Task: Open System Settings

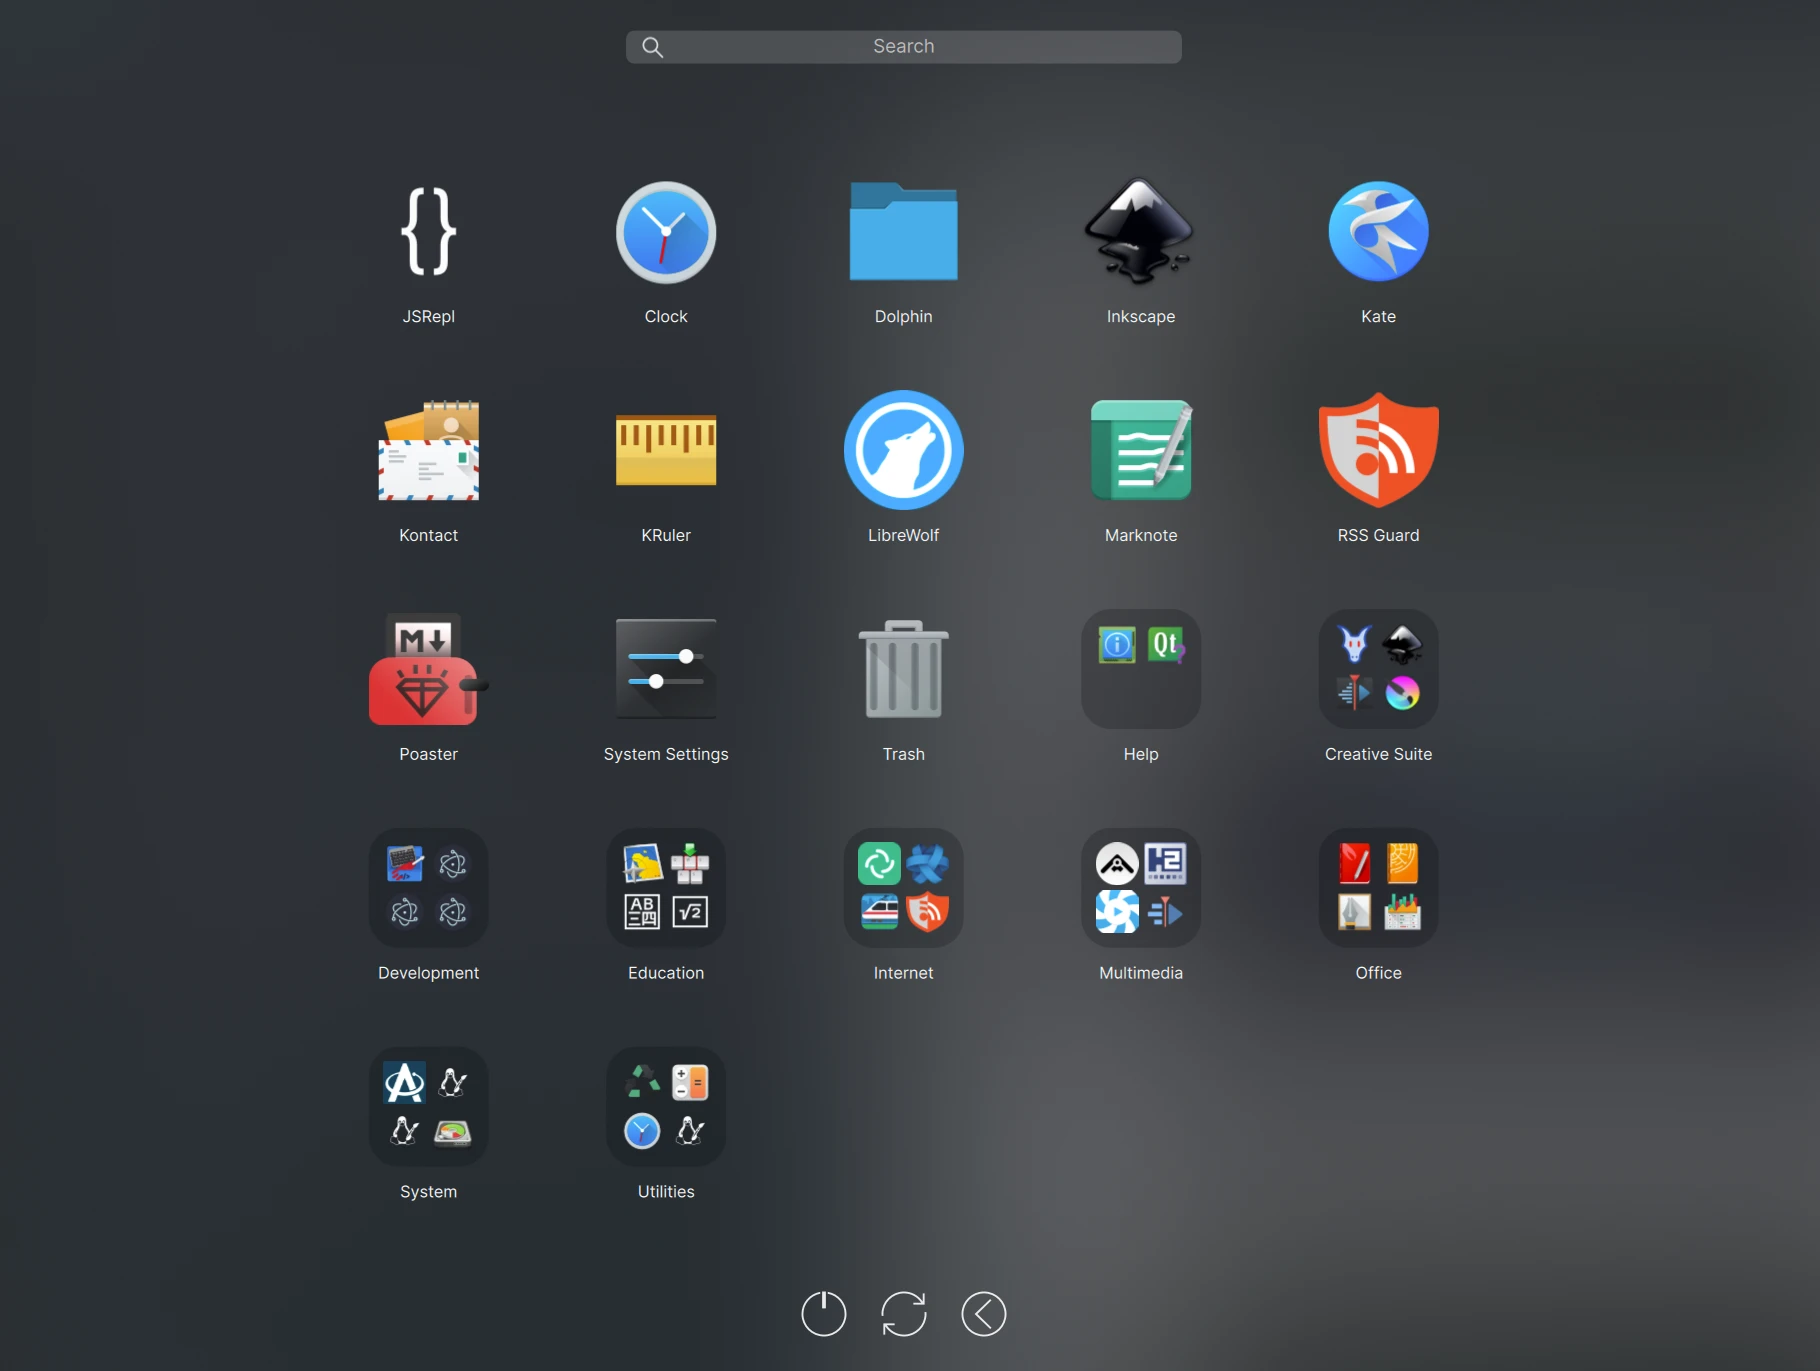Action: point(665,670)
